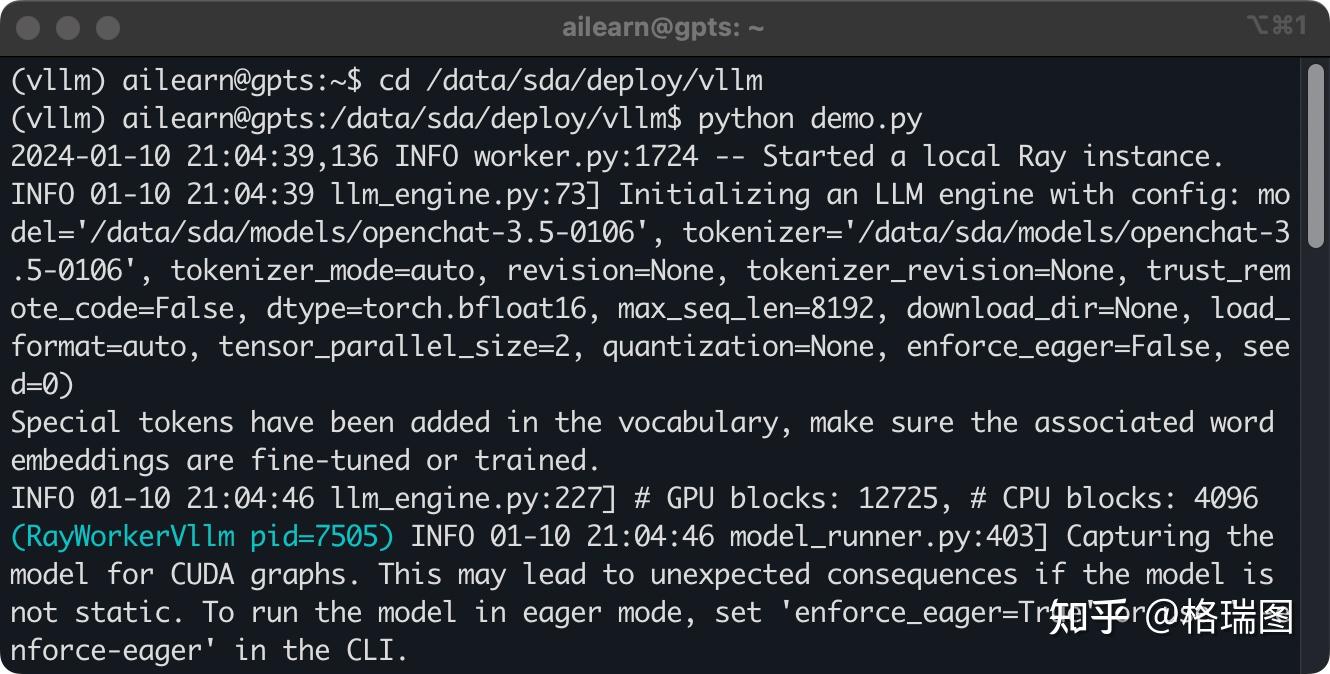Image resolution: width=1330 pixels, height=674 pixels.
Task: Click the cyan (RayWorkerVllm pid=7505) text
Action: 203,537
